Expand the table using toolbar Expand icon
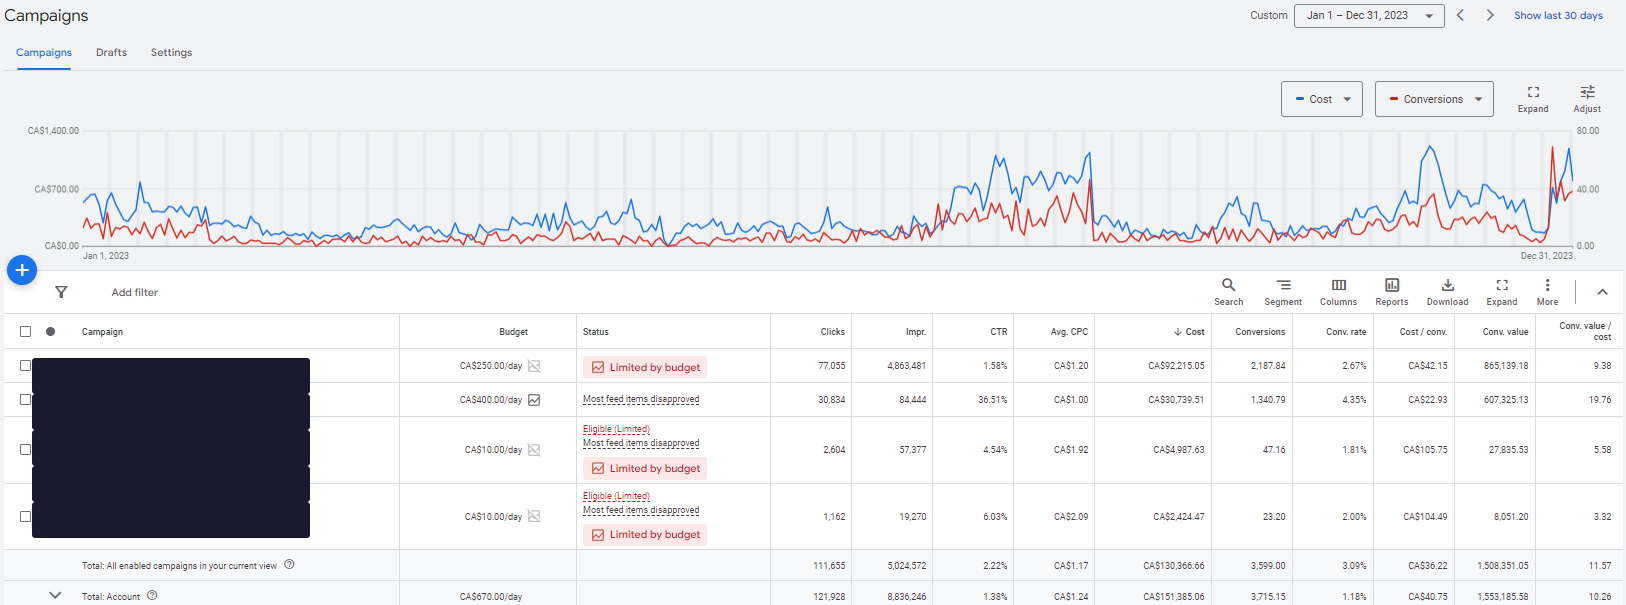1626x605 pixels. click(x=1501, y=292)
